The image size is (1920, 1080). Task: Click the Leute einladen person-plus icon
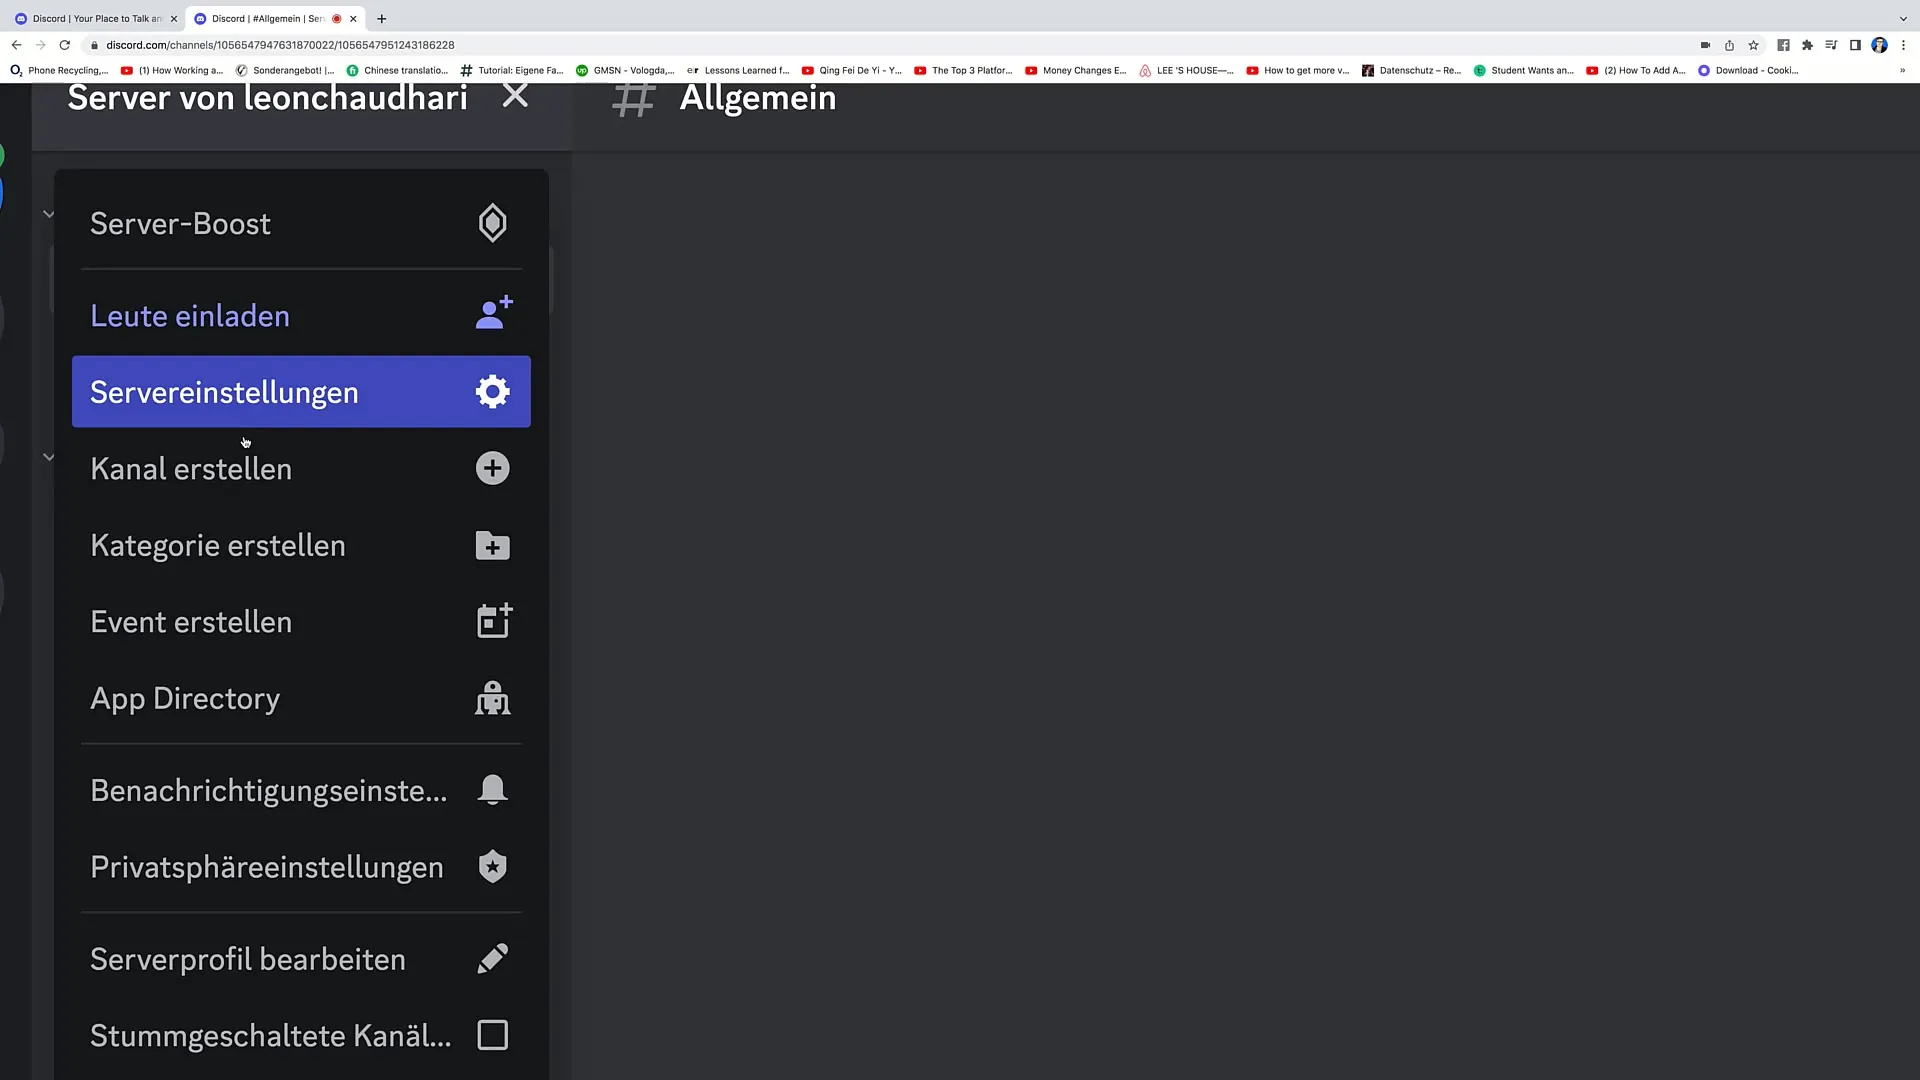[x=492, y=314]
